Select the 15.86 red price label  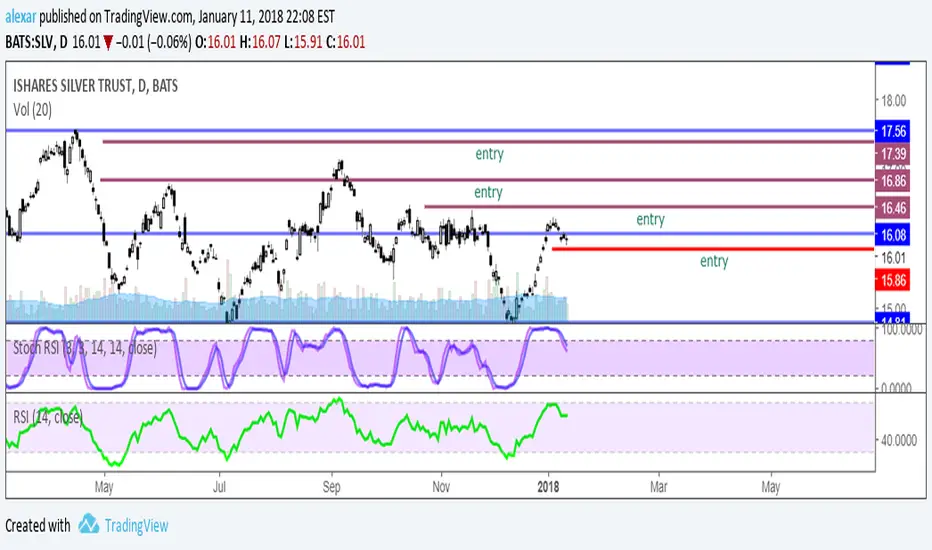coord(893,280)
